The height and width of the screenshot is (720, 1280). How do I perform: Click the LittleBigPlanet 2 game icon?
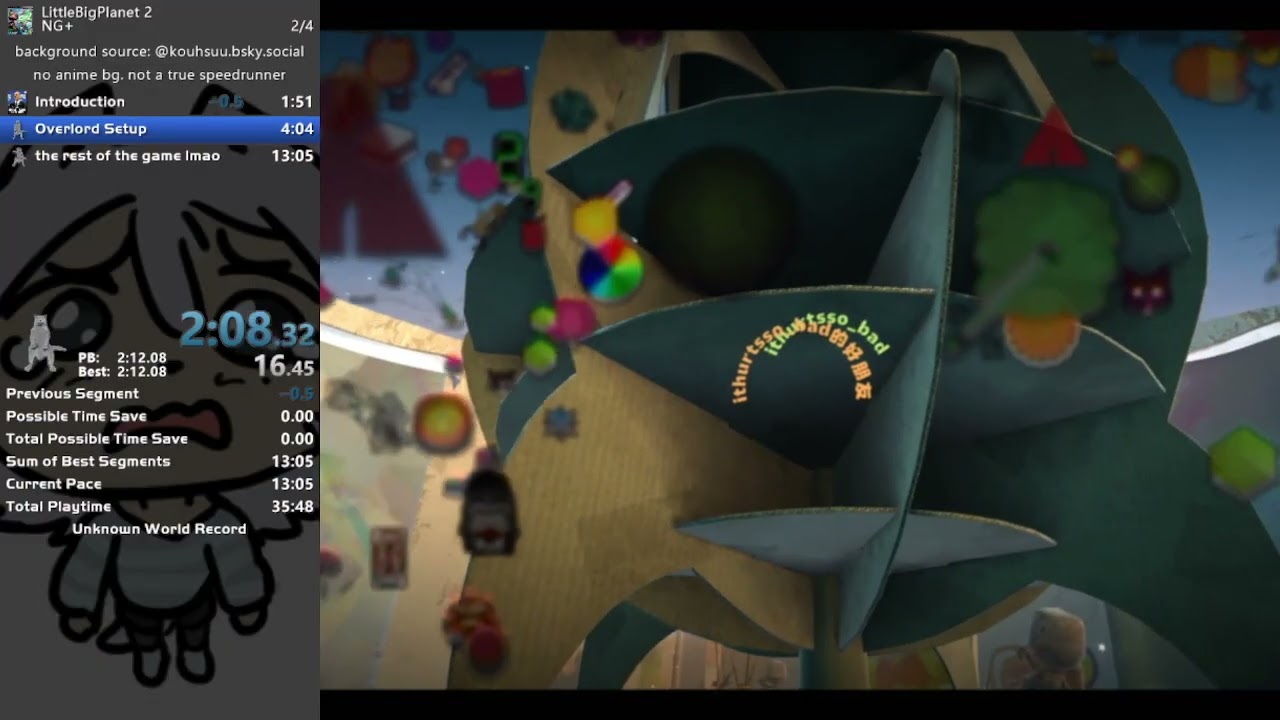click(20, 19)
